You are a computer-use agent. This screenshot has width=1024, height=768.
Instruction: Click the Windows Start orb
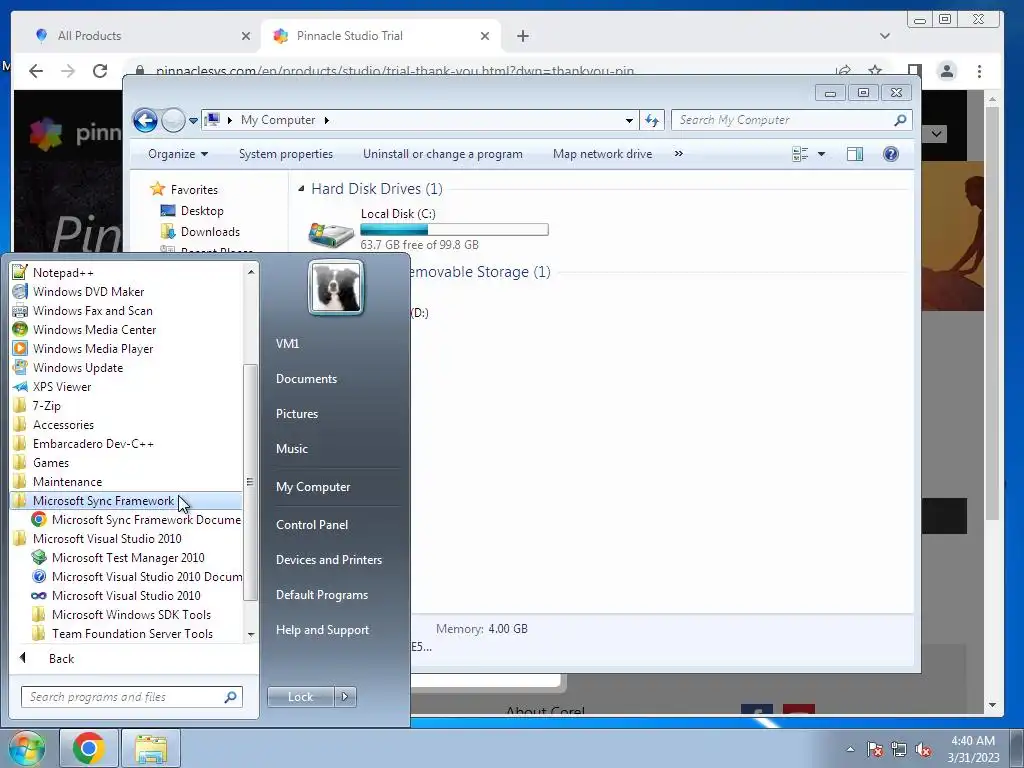(26, 748)
